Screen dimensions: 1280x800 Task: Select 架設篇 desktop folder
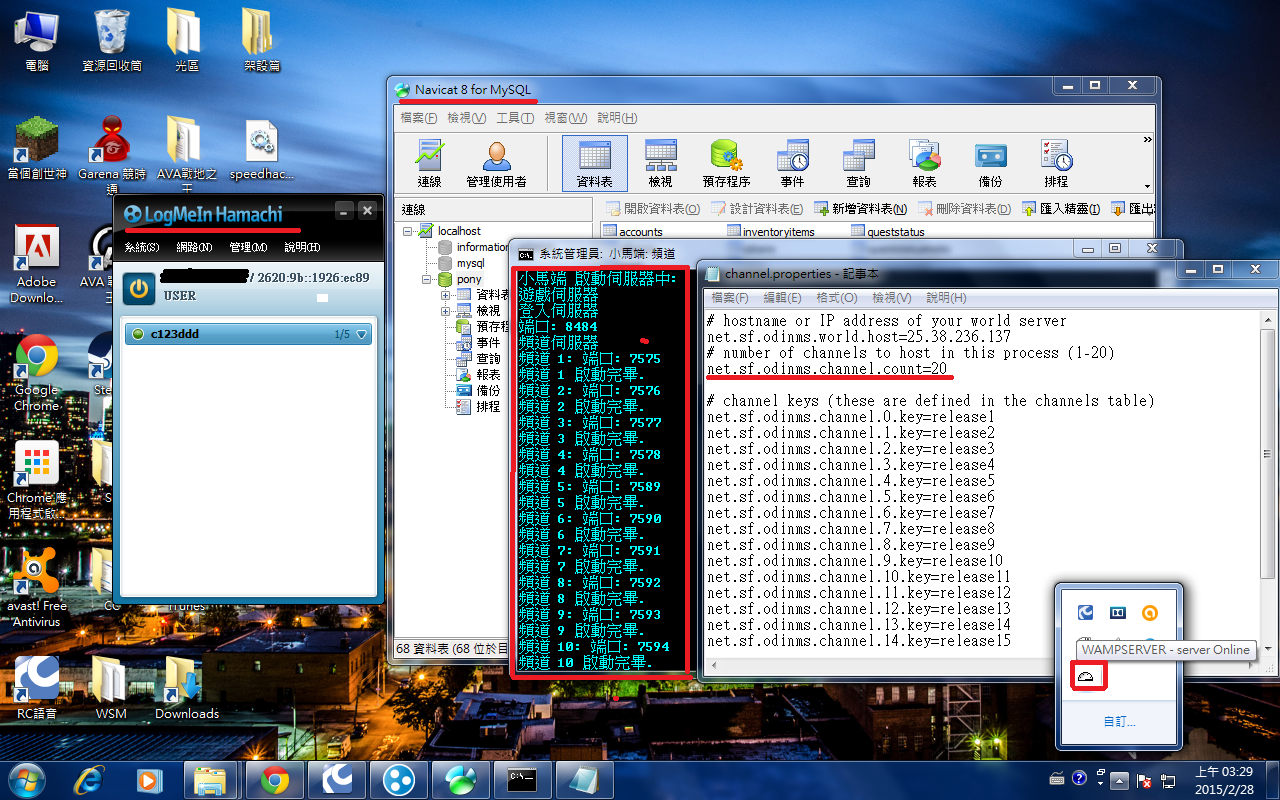(261, 41)
